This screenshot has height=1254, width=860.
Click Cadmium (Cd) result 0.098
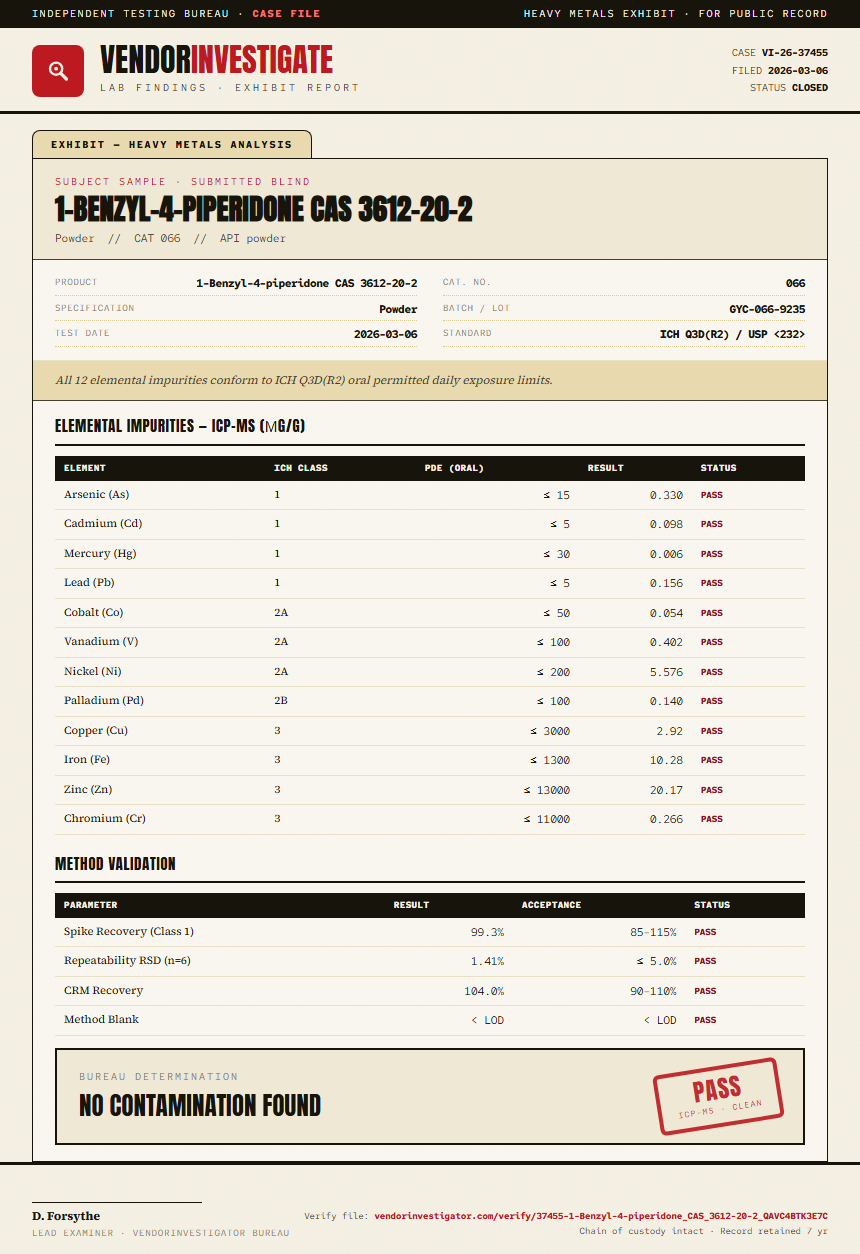tap(666, 524)
